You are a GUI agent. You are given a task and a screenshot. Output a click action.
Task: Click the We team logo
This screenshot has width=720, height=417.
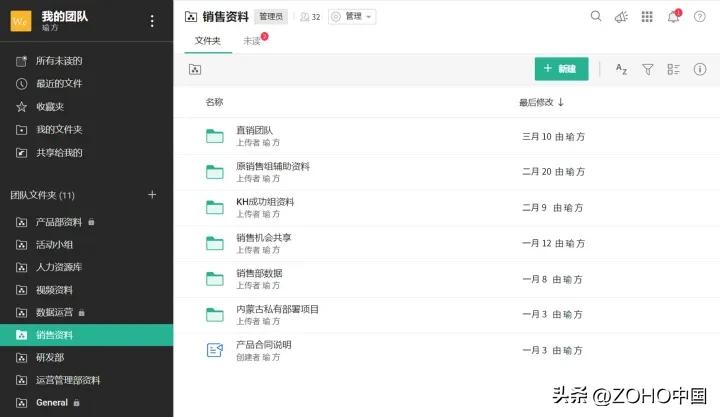click(x=21, y=21)
